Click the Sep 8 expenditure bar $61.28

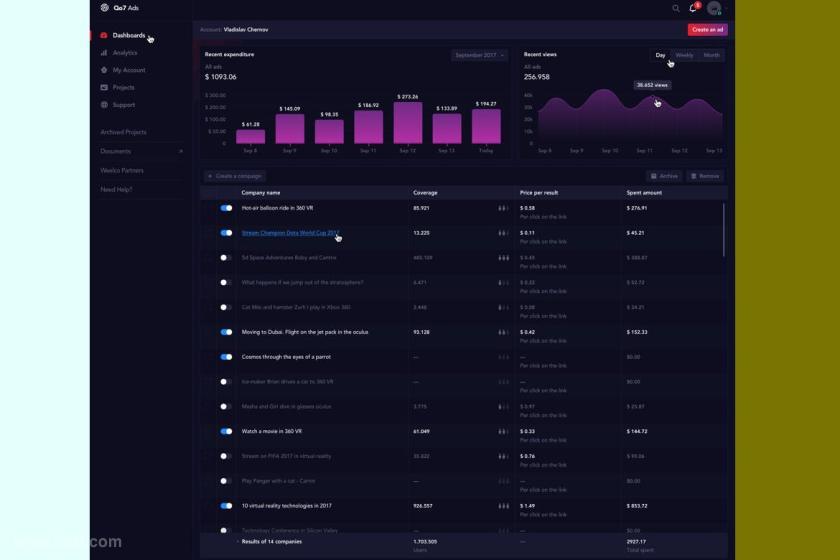tap(251, 137)
